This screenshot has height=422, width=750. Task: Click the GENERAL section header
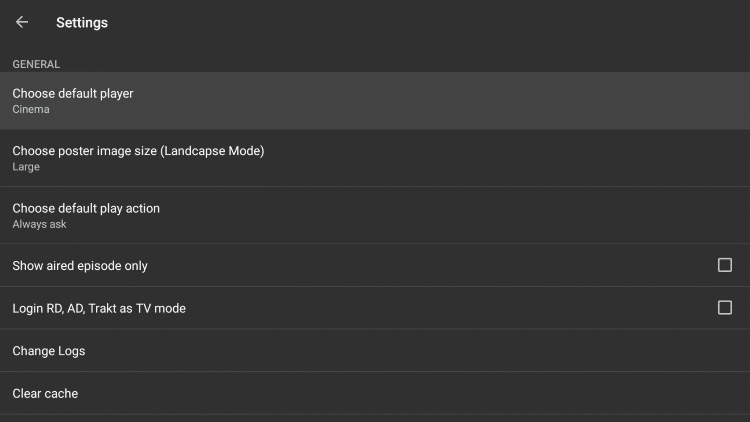click(x=36, y=64)
